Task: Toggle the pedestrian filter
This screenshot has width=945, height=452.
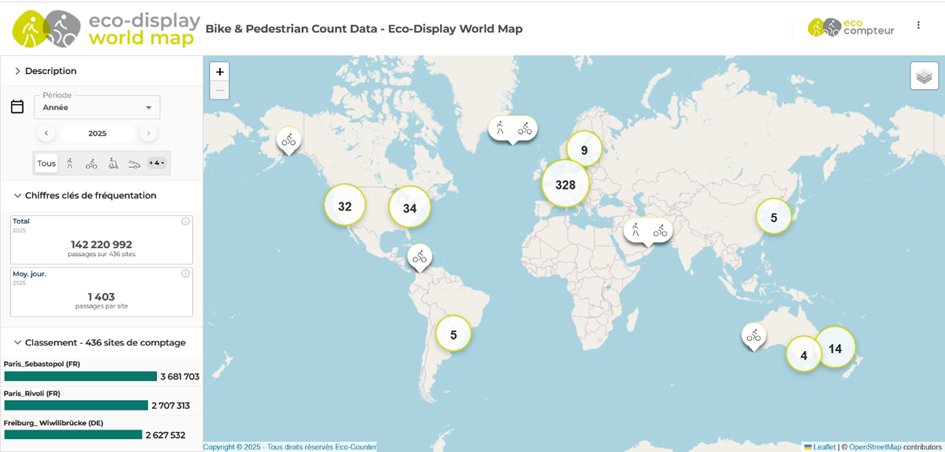Action: [x=70, y=163]
